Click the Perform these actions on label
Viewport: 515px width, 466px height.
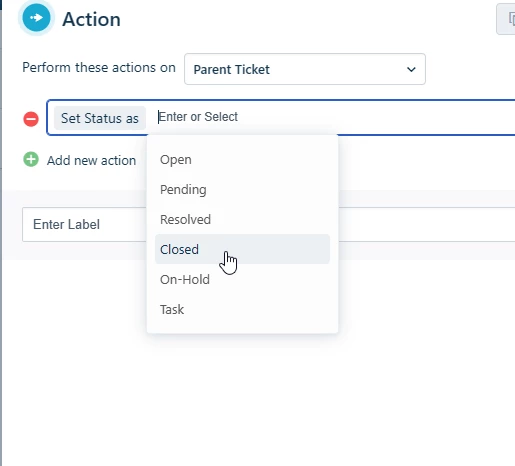(x=99, y=68)
